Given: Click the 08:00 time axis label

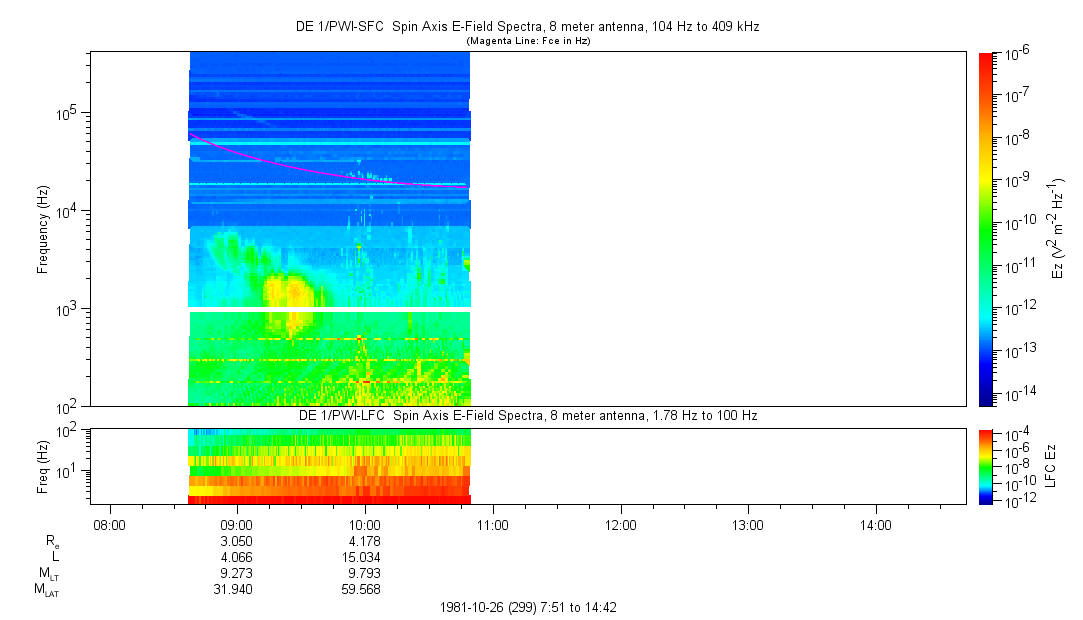Looking at the screenshot, I should click(x=108, y=524).
